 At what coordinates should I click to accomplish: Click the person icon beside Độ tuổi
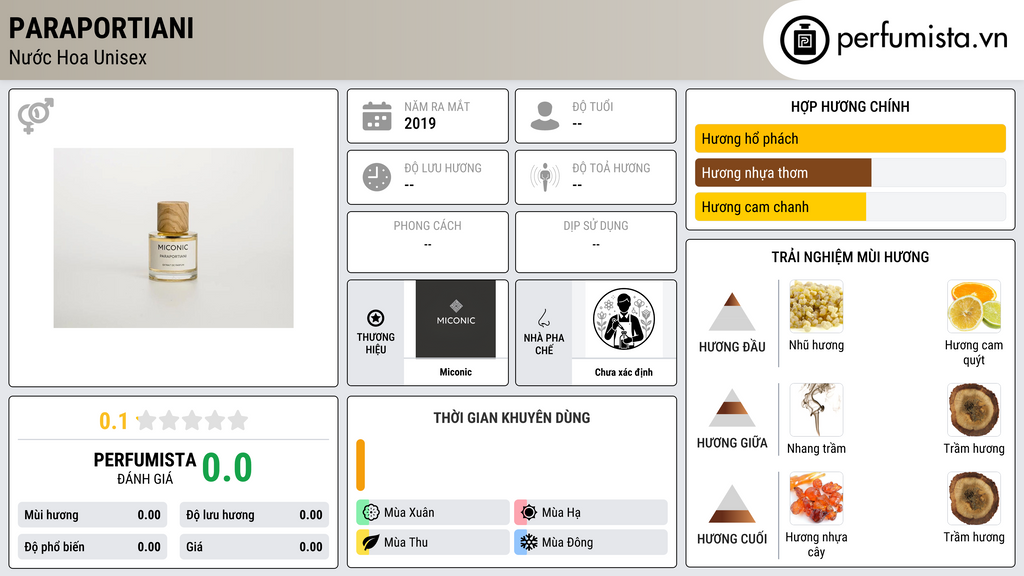coord(545,116)
